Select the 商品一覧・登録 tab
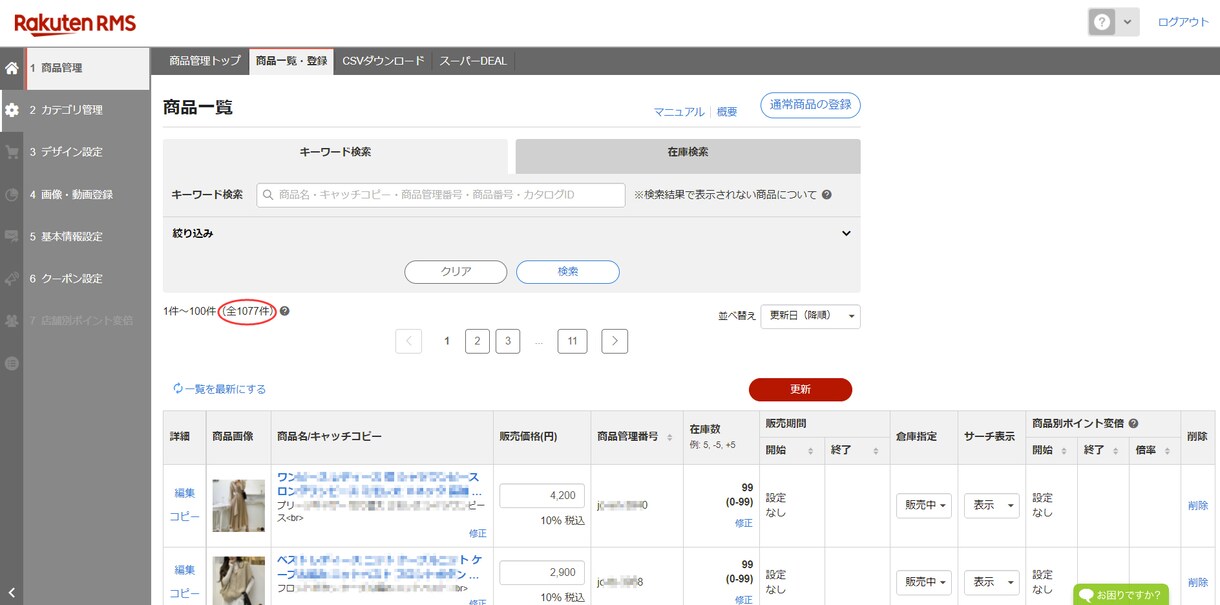Viewport: 1220px width, 605px height. tap(291, 61)
